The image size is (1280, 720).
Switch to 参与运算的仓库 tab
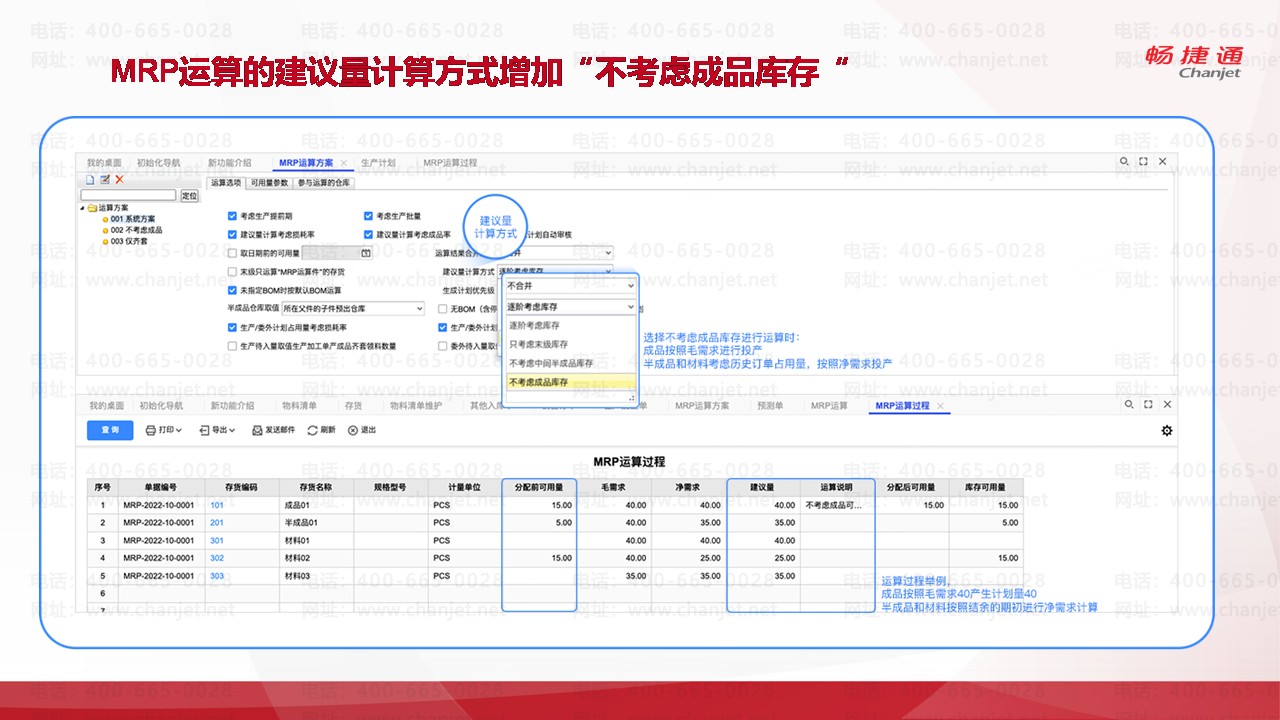325,183
